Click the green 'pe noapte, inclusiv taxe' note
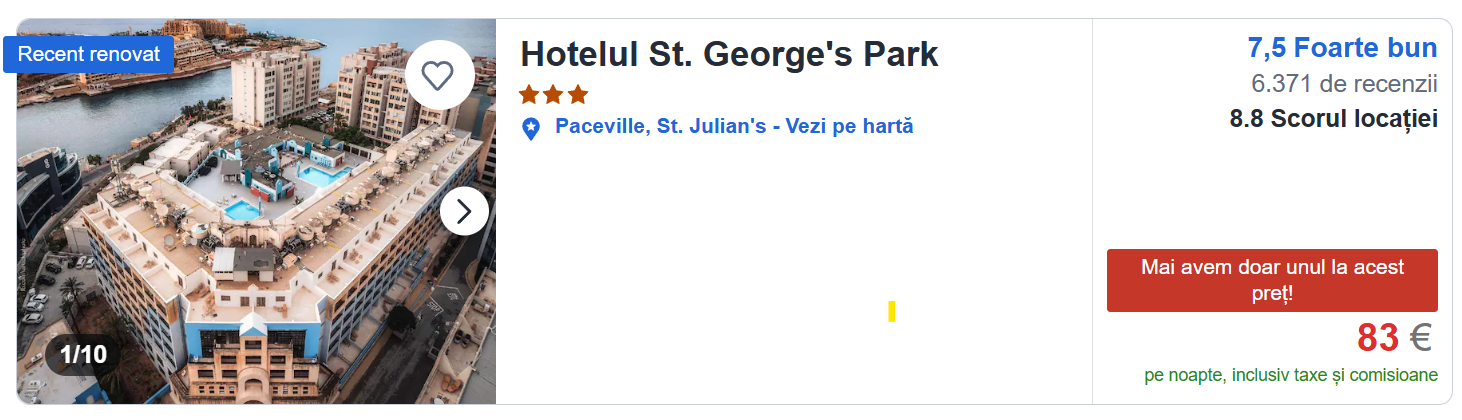 click(1291, 376)
